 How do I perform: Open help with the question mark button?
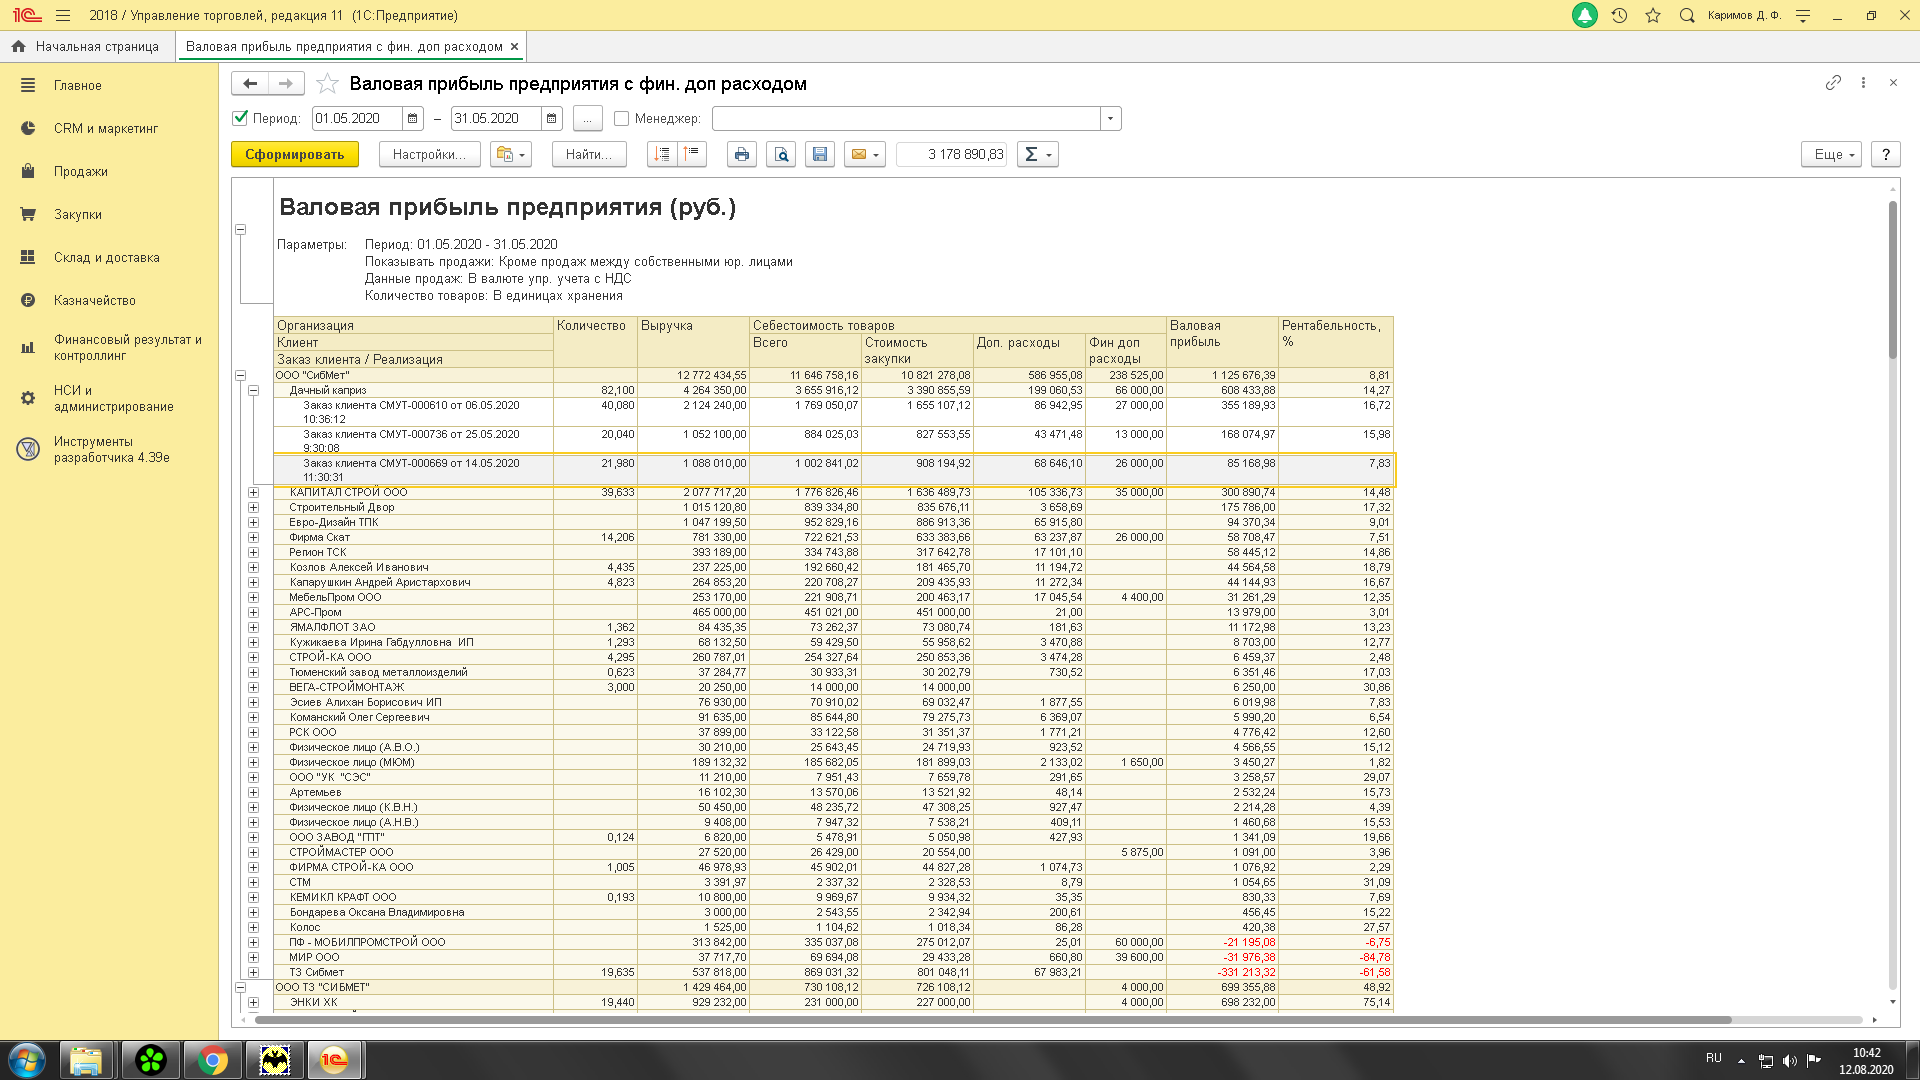[1886, 154]
